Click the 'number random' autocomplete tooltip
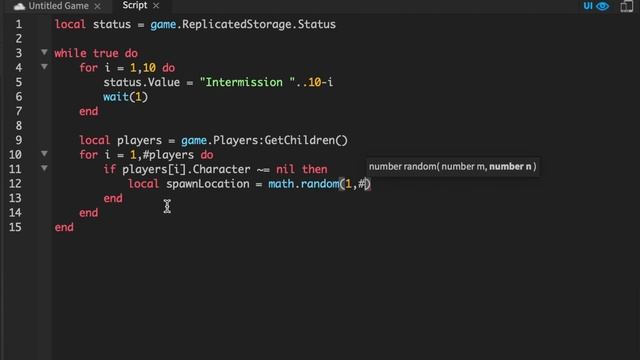 (x=452, y=167)
